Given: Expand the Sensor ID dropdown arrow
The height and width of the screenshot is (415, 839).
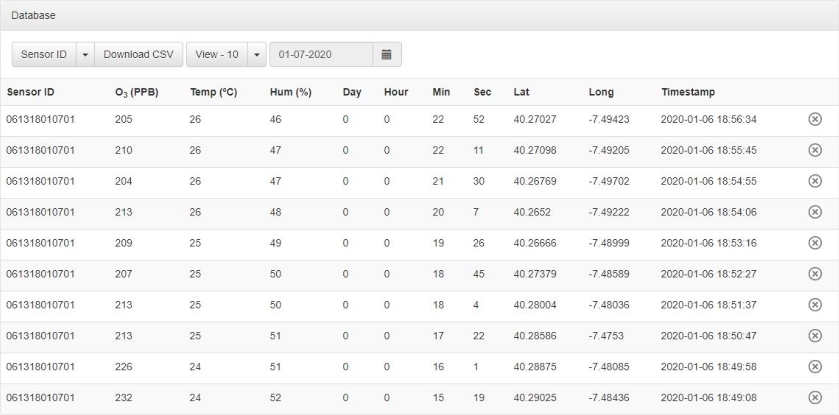Looking at the screenshot, I should point(85,54).
